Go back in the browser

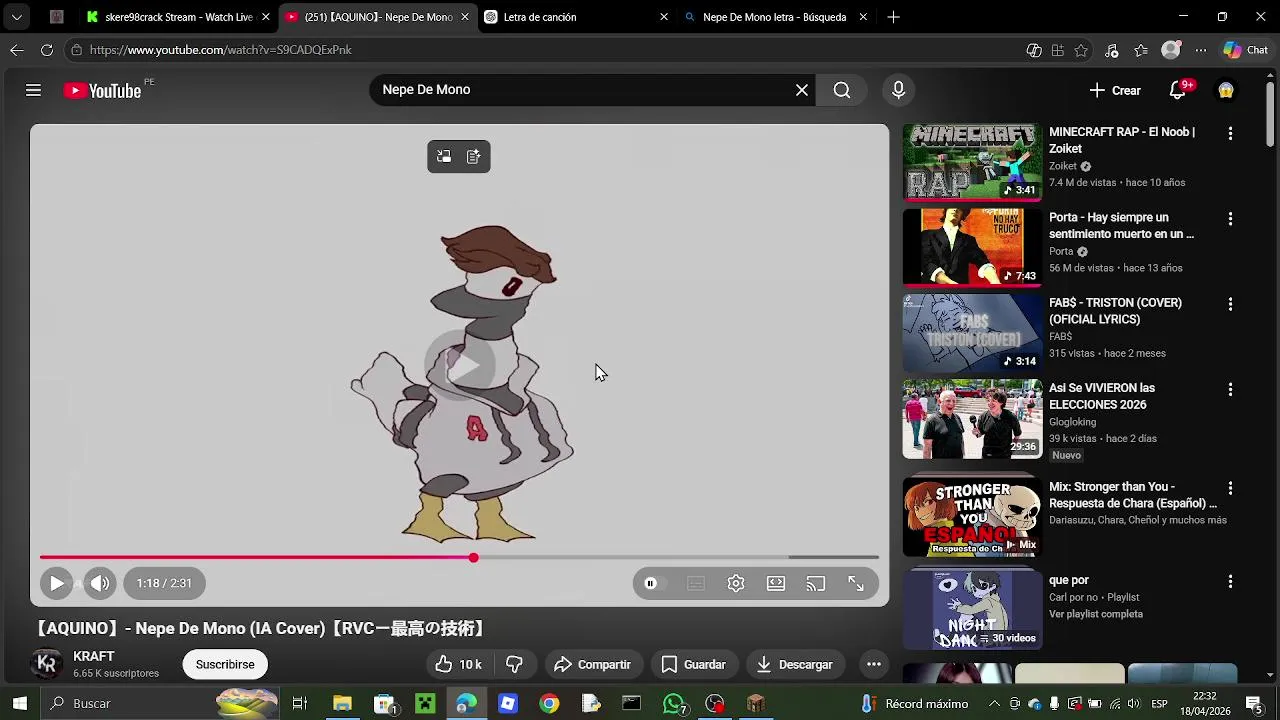[x=17, y=50]
